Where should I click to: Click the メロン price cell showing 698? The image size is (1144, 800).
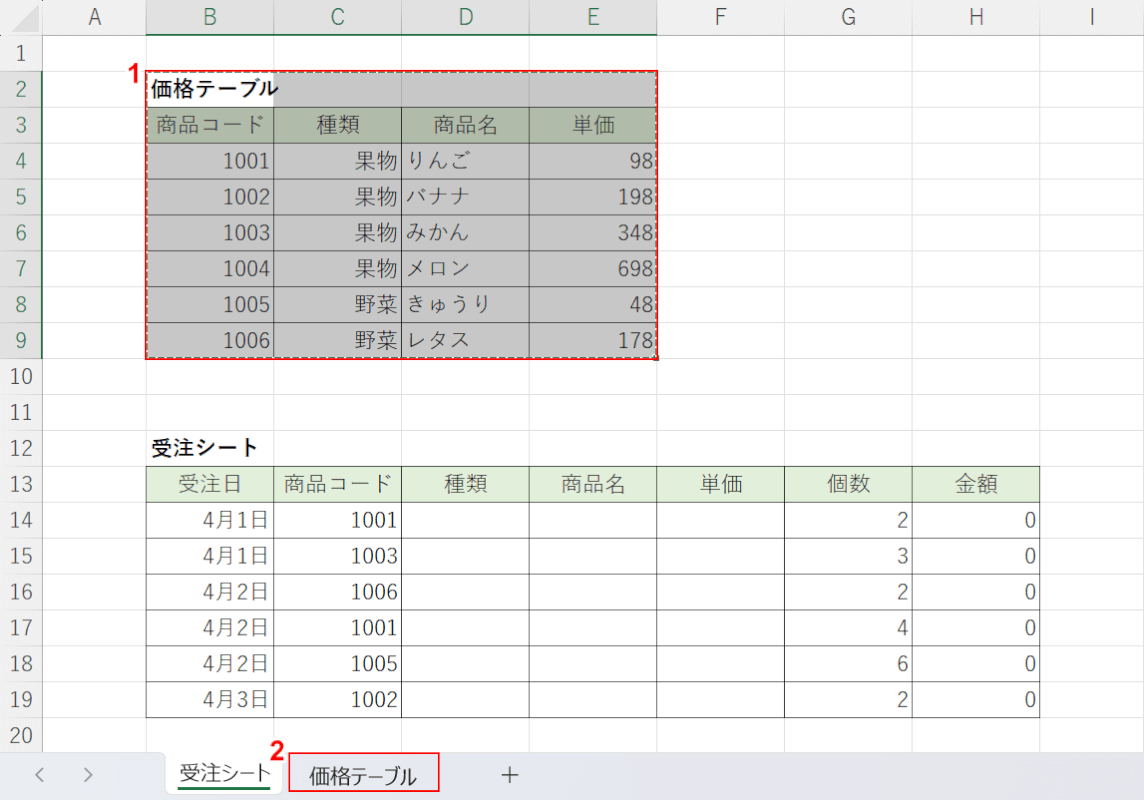click(x=593, y=269)
